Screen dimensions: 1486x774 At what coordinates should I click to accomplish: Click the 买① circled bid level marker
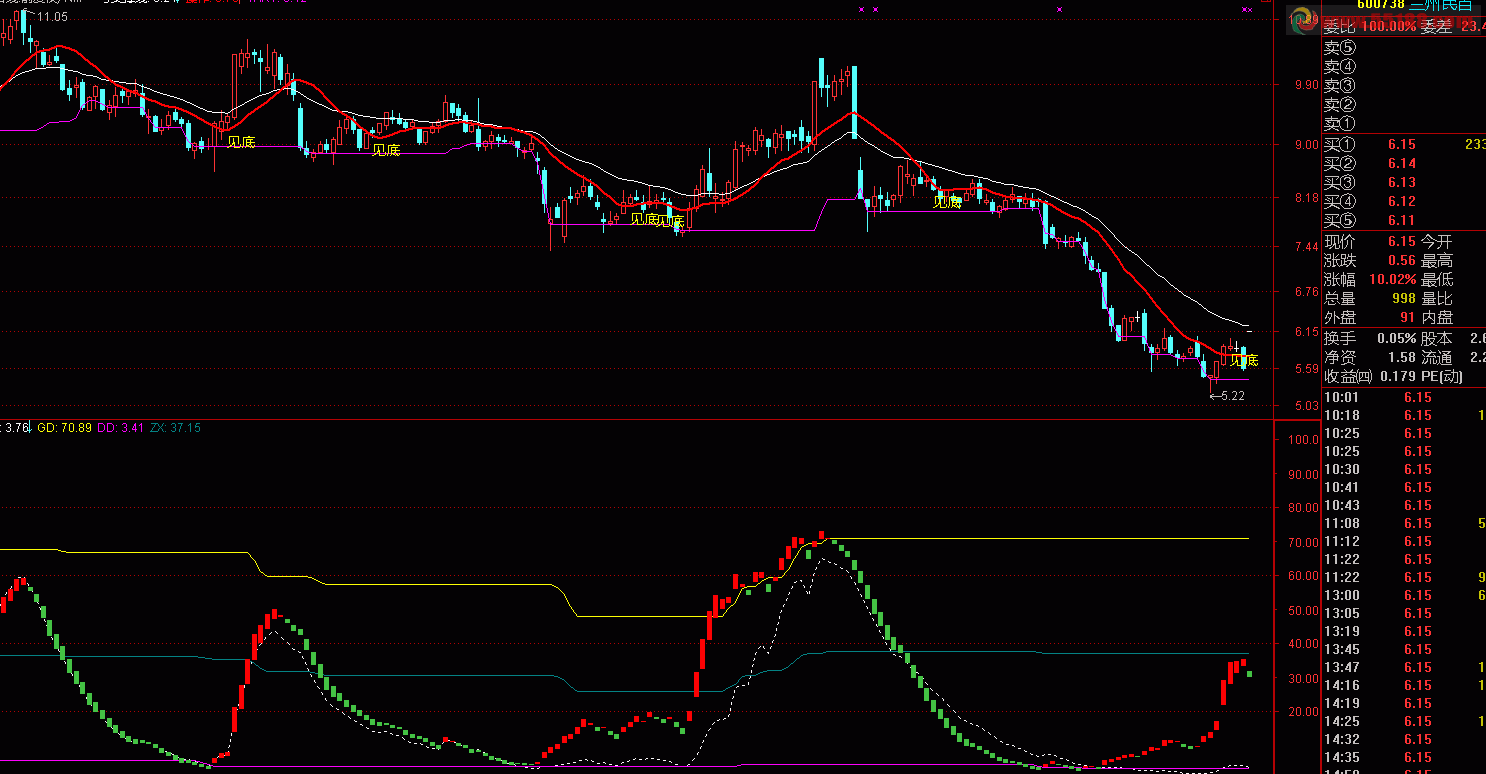1340,145
